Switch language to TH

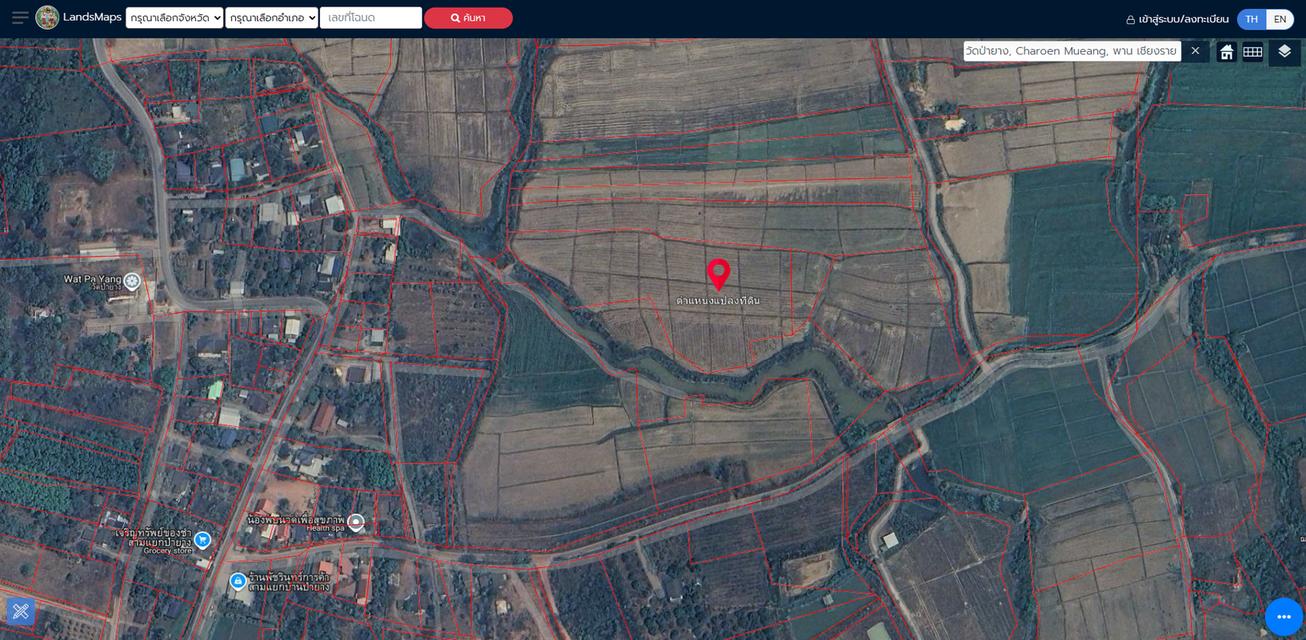pos(1251,19)
